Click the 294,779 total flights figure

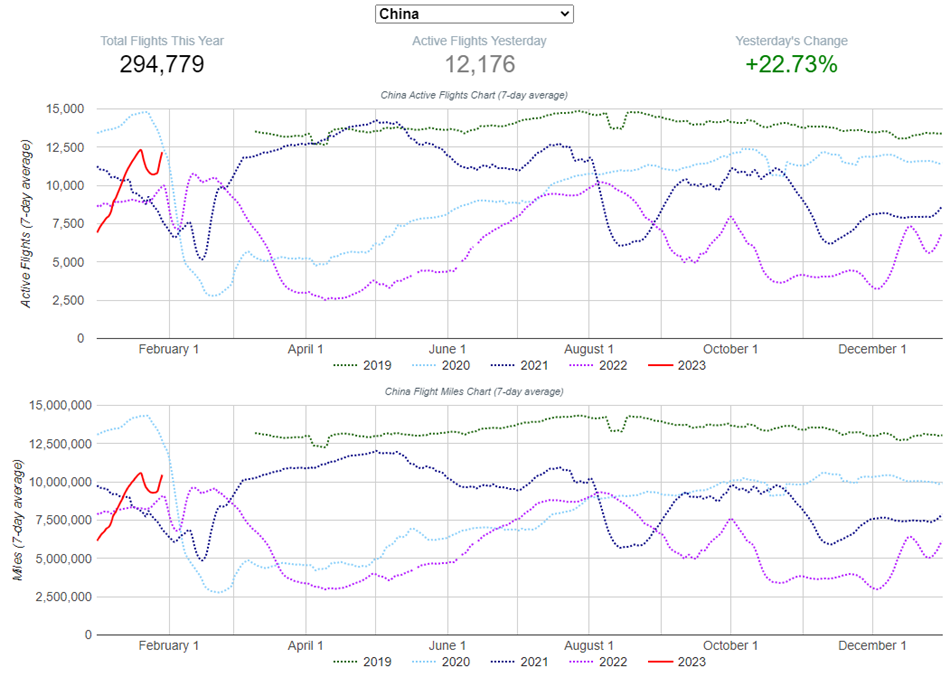point(162,65)
